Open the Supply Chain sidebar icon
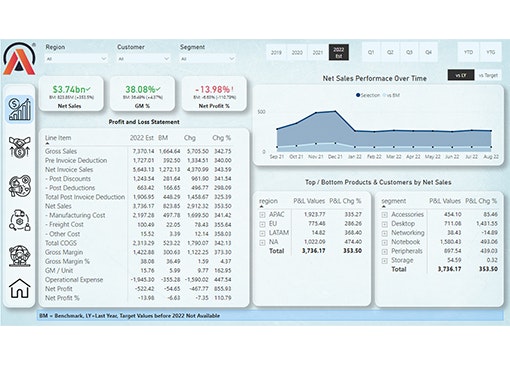 pyautogui.click(x=19, y=220)
